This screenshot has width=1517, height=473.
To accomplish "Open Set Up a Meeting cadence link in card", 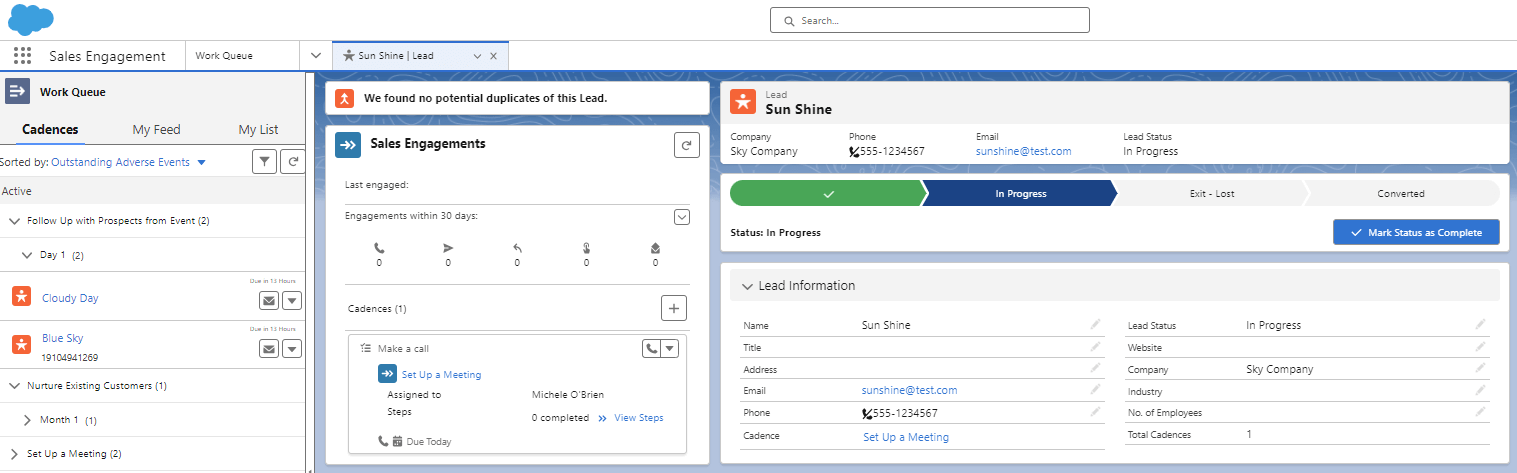I will (441, 375).
